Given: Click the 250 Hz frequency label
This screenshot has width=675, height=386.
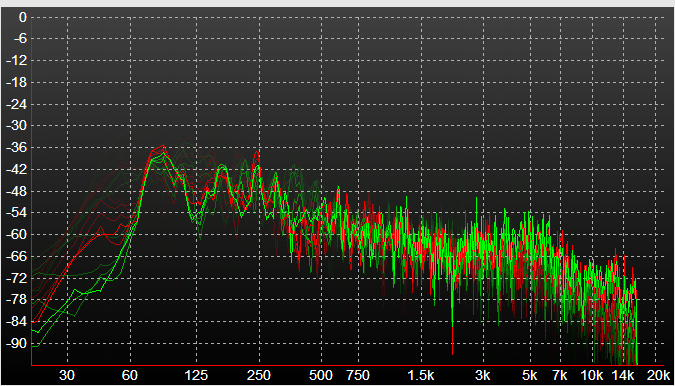Looking at the screenshot, I should pos(259,375).
